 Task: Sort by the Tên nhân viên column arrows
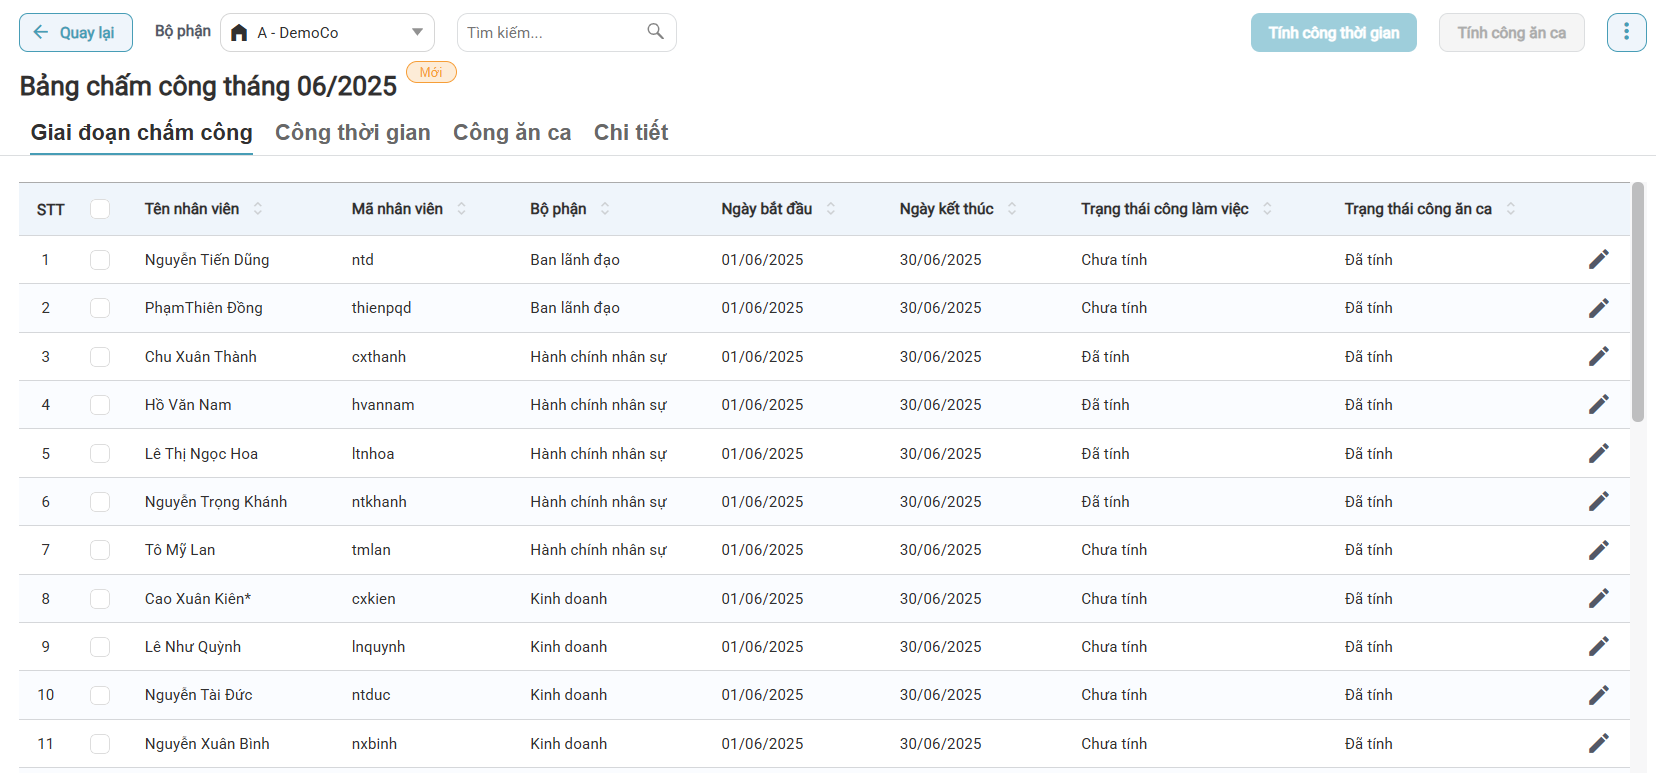click(258, 209)
